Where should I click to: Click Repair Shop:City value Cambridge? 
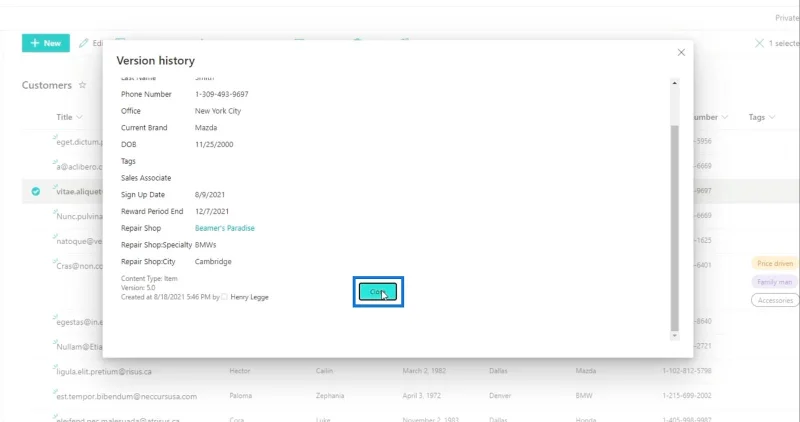pos(213,261)
